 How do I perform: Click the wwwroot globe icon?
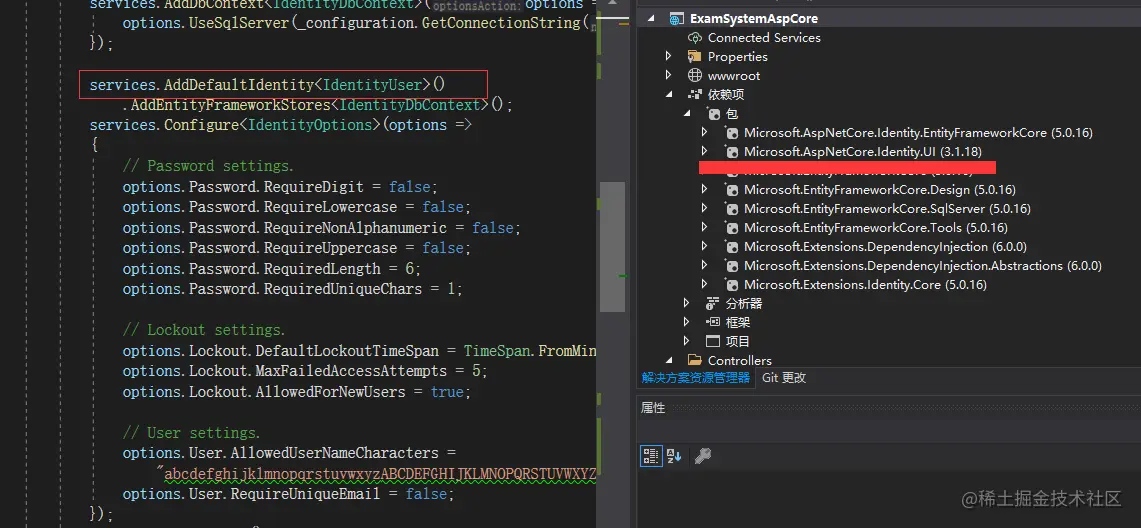click(694, 76)
